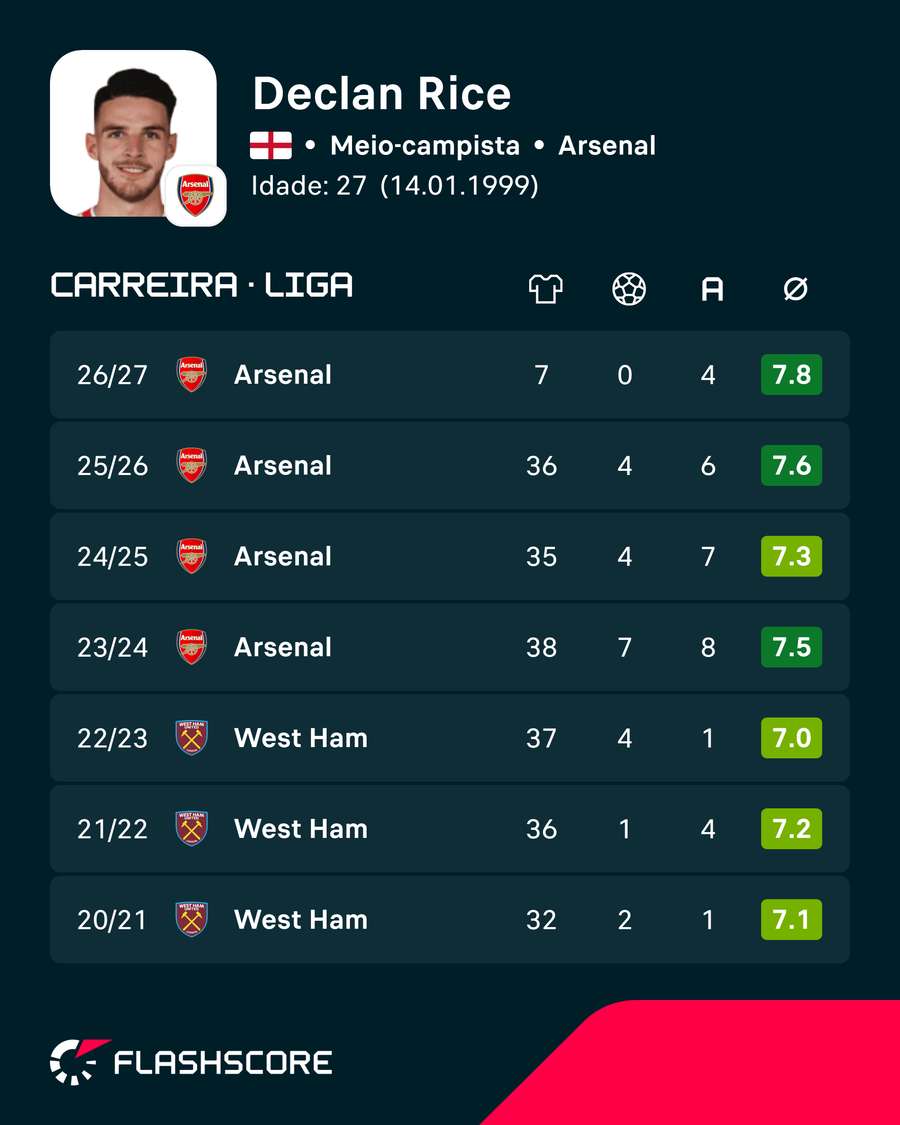The image size is (900, 1125).
Task: Click the assists 'A' column header
Action: [x=712, y=290]
